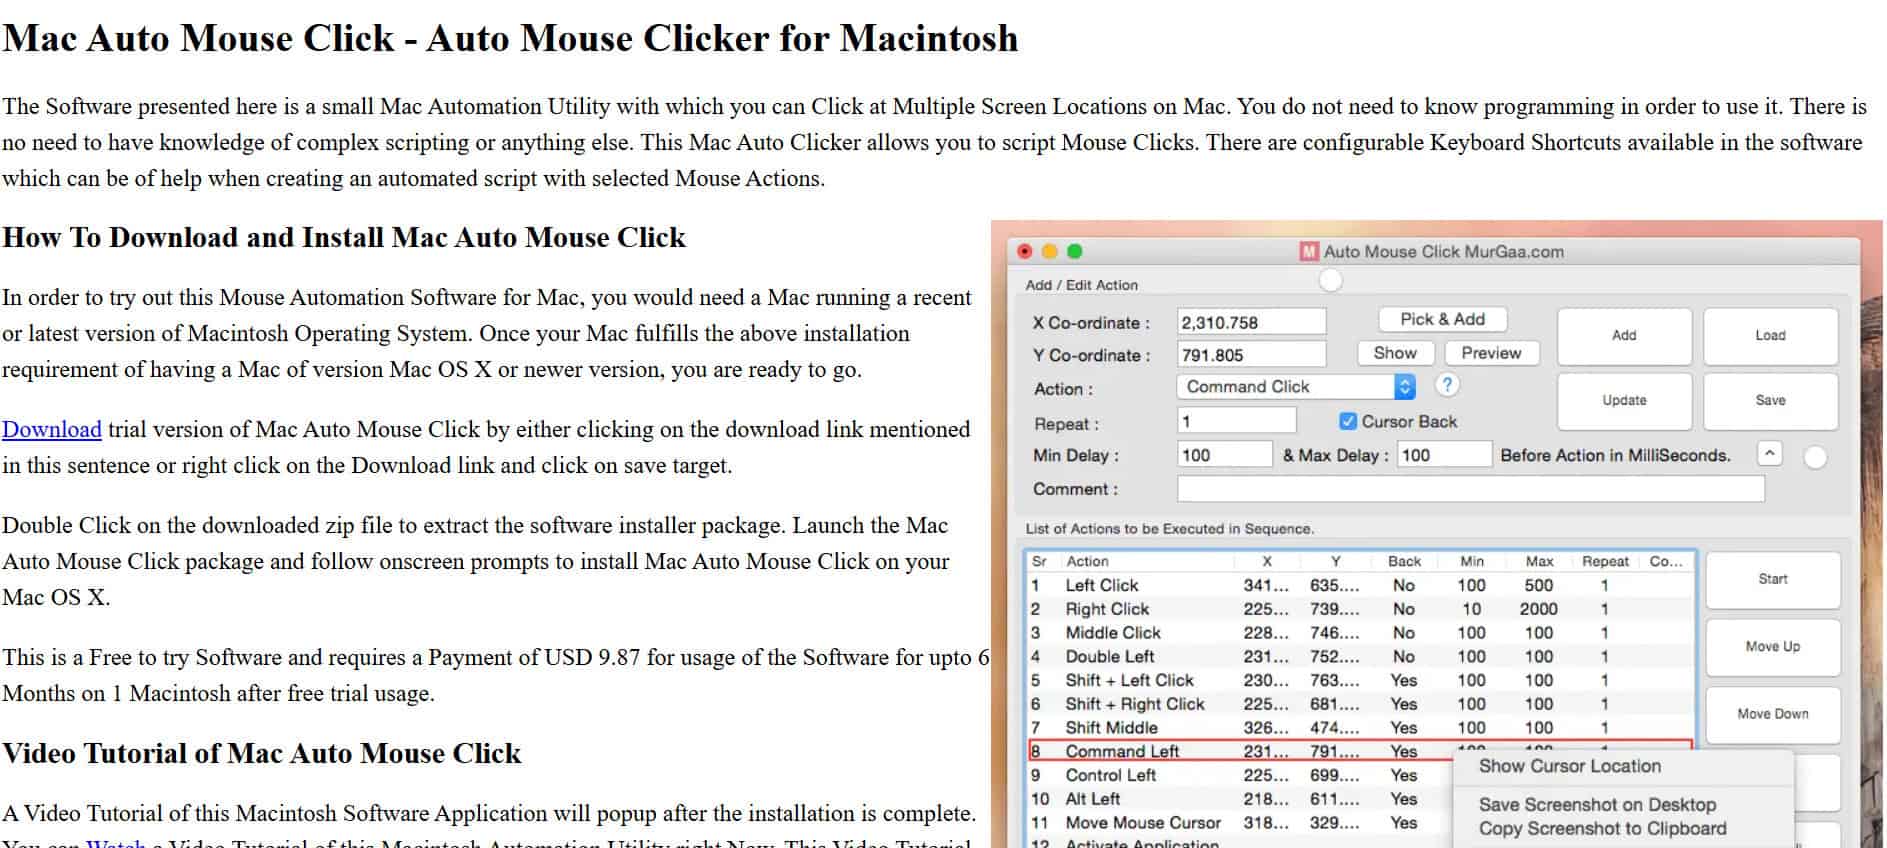The height and width of the screenshot is (848, 1887).
Task: Select the Move Mouse Cursor row
Action: point(1240,823)
